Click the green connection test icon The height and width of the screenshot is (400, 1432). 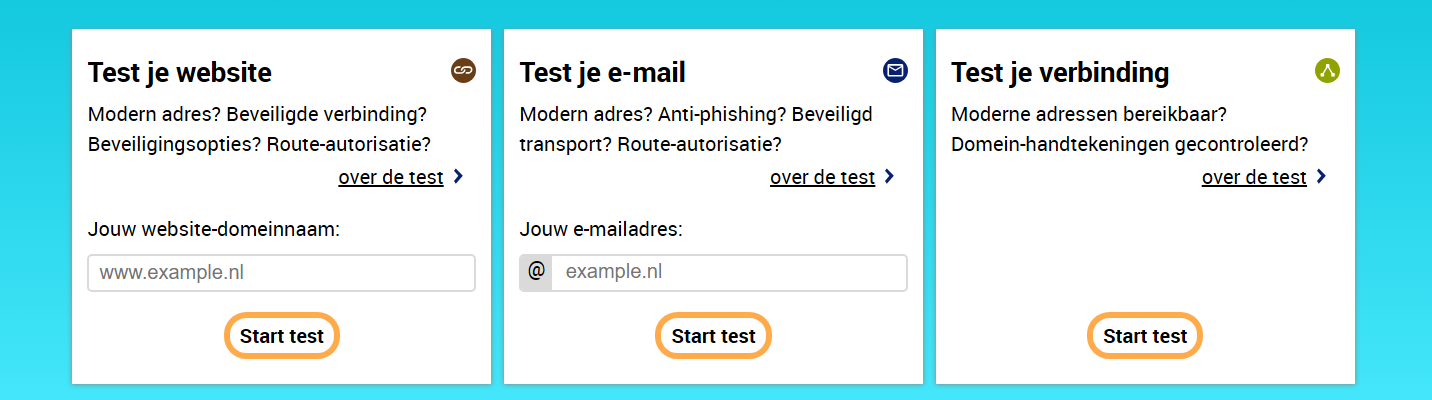[x=1327, y=70]
